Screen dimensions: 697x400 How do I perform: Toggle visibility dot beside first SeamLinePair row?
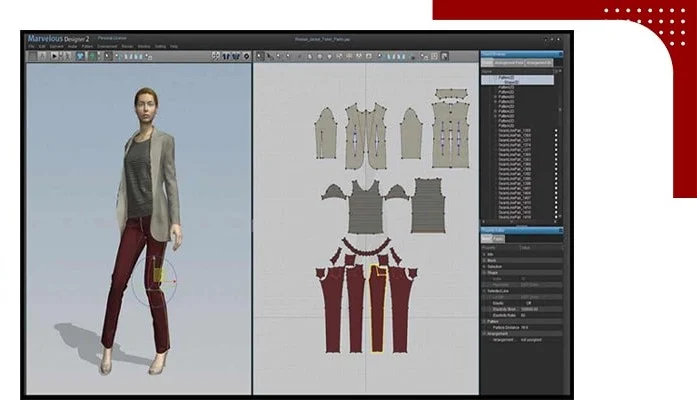tap(556, 131)
